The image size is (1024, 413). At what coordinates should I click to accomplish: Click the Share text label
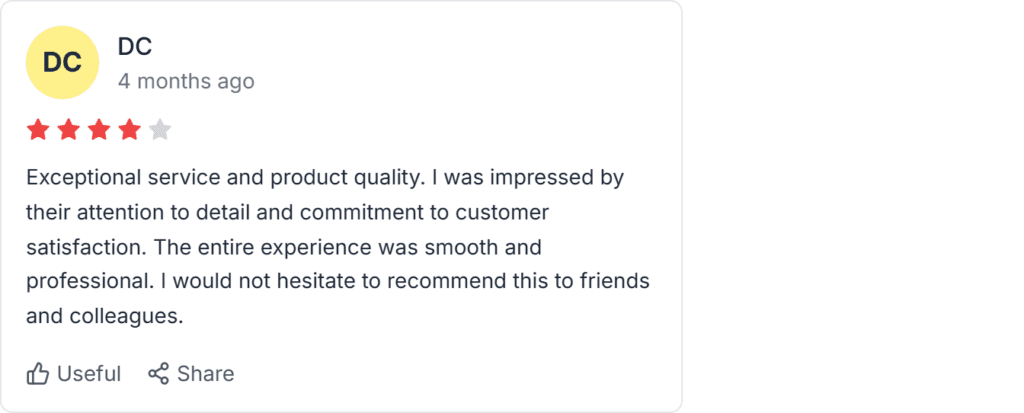tap(206, 374)
